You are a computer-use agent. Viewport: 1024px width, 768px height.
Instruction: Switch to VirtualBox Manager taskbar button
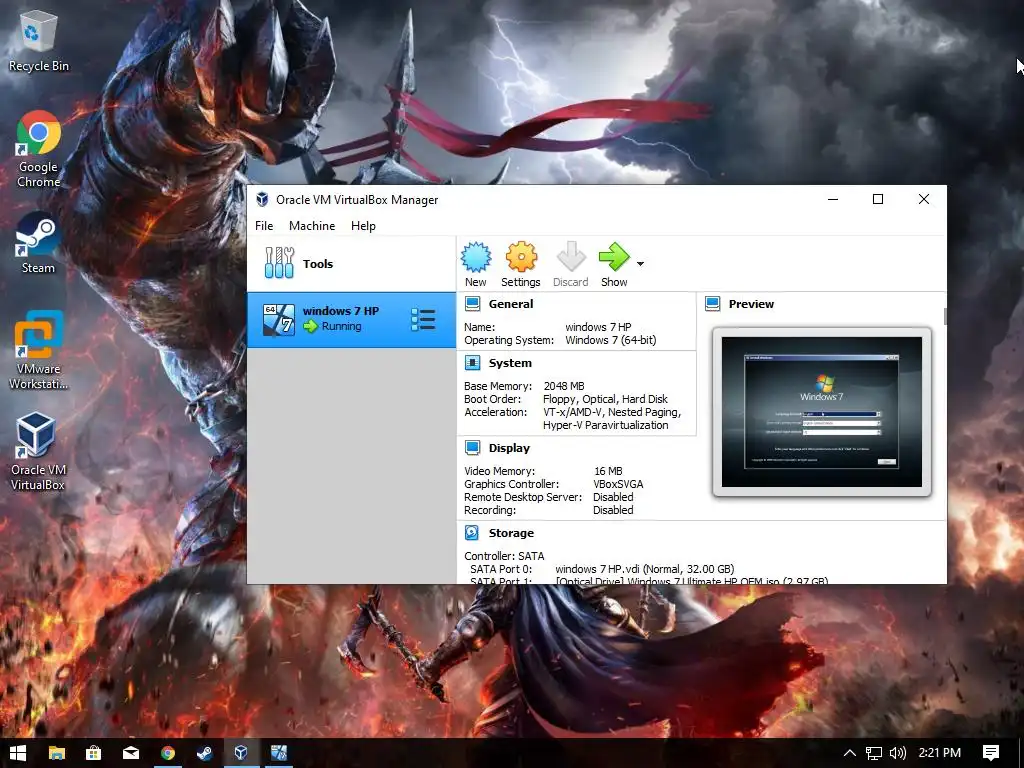pyautogui.click(x=242, y=753)
